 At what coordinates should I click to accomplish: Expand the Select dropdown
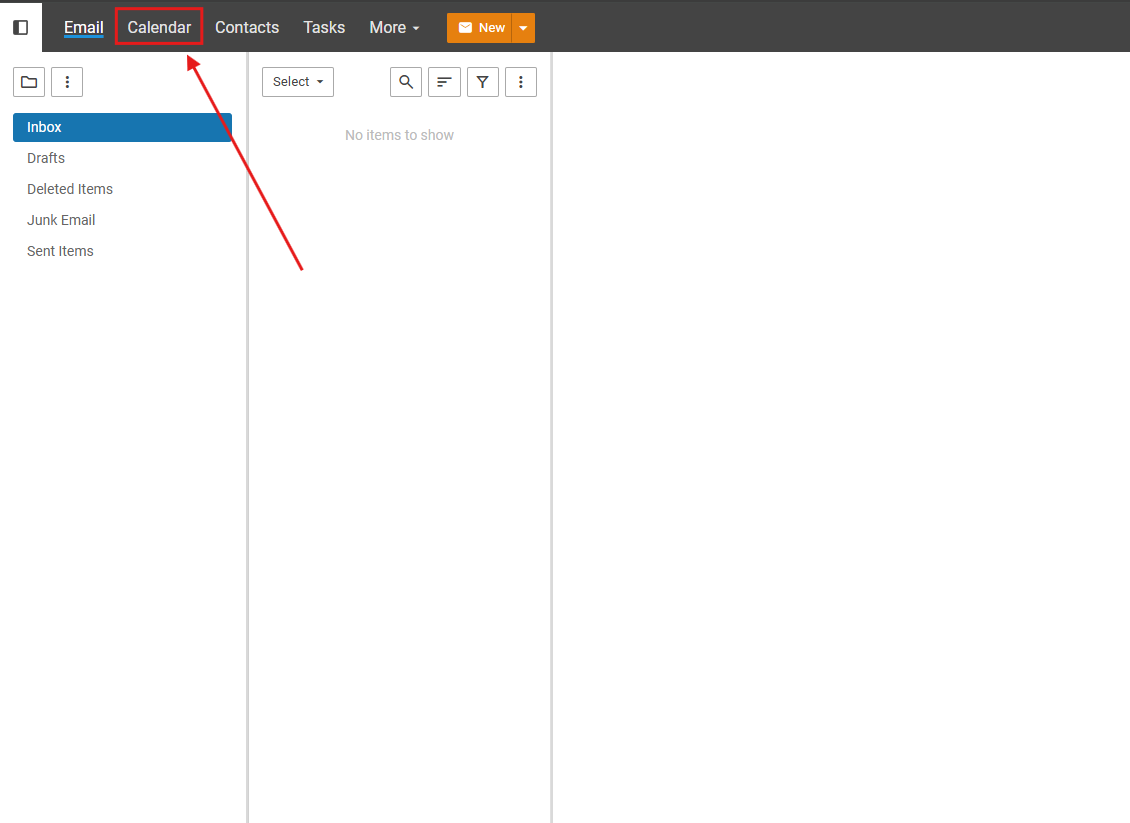pyautogui.click(x=298, y=82)
